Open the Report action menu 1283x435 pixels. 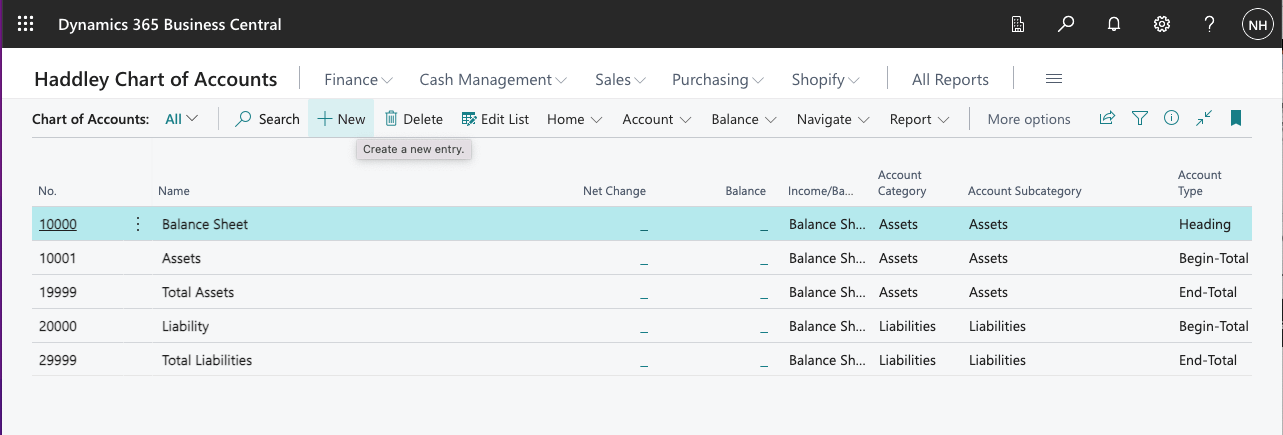tap(919, 119)
